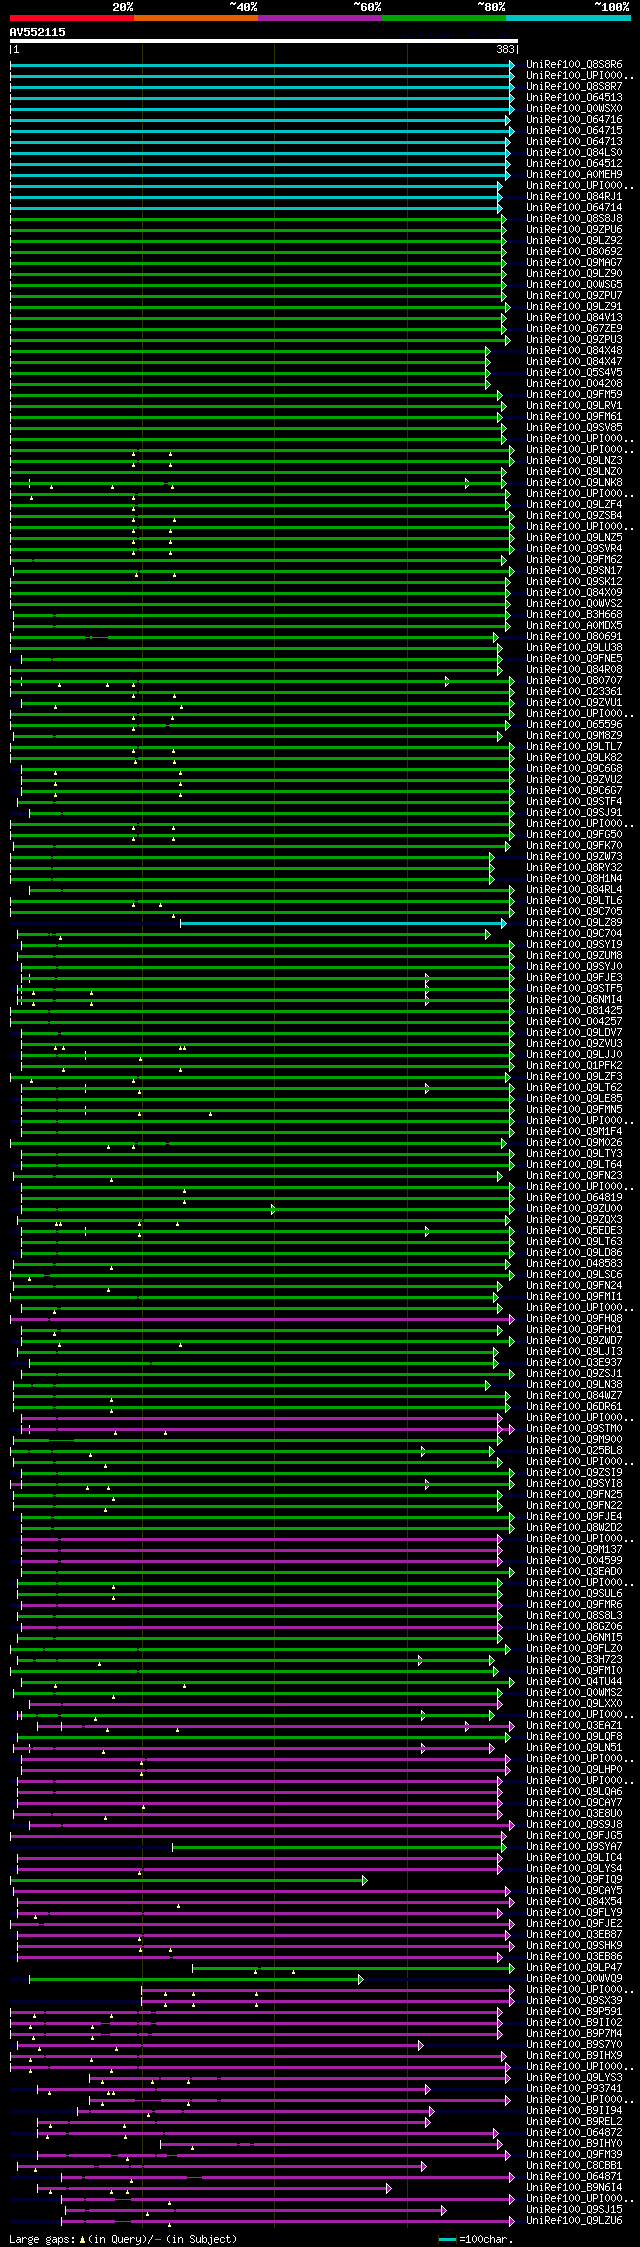Select the label UniRef100_Q9LNK8
Screen dimensions: 640x2247
click(574, 483)
